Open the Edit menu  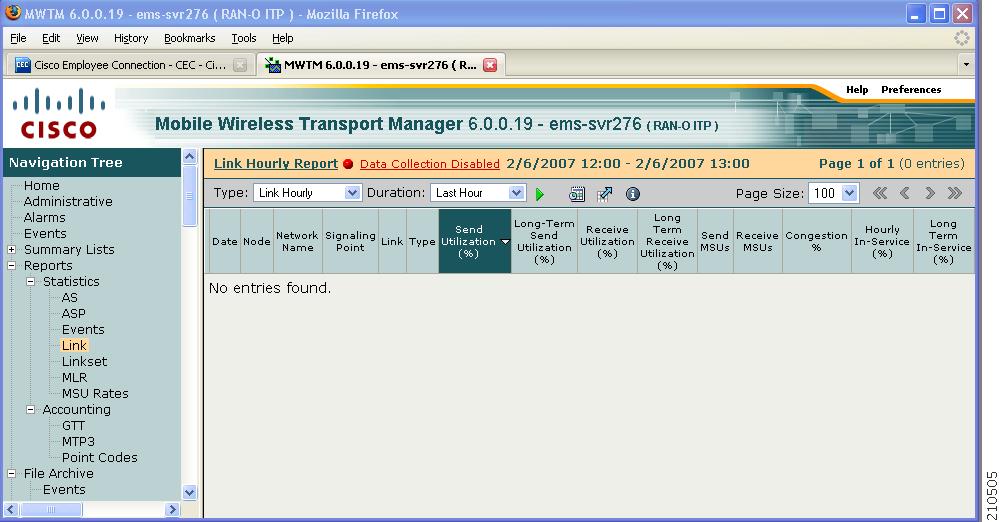click(51, 38)
